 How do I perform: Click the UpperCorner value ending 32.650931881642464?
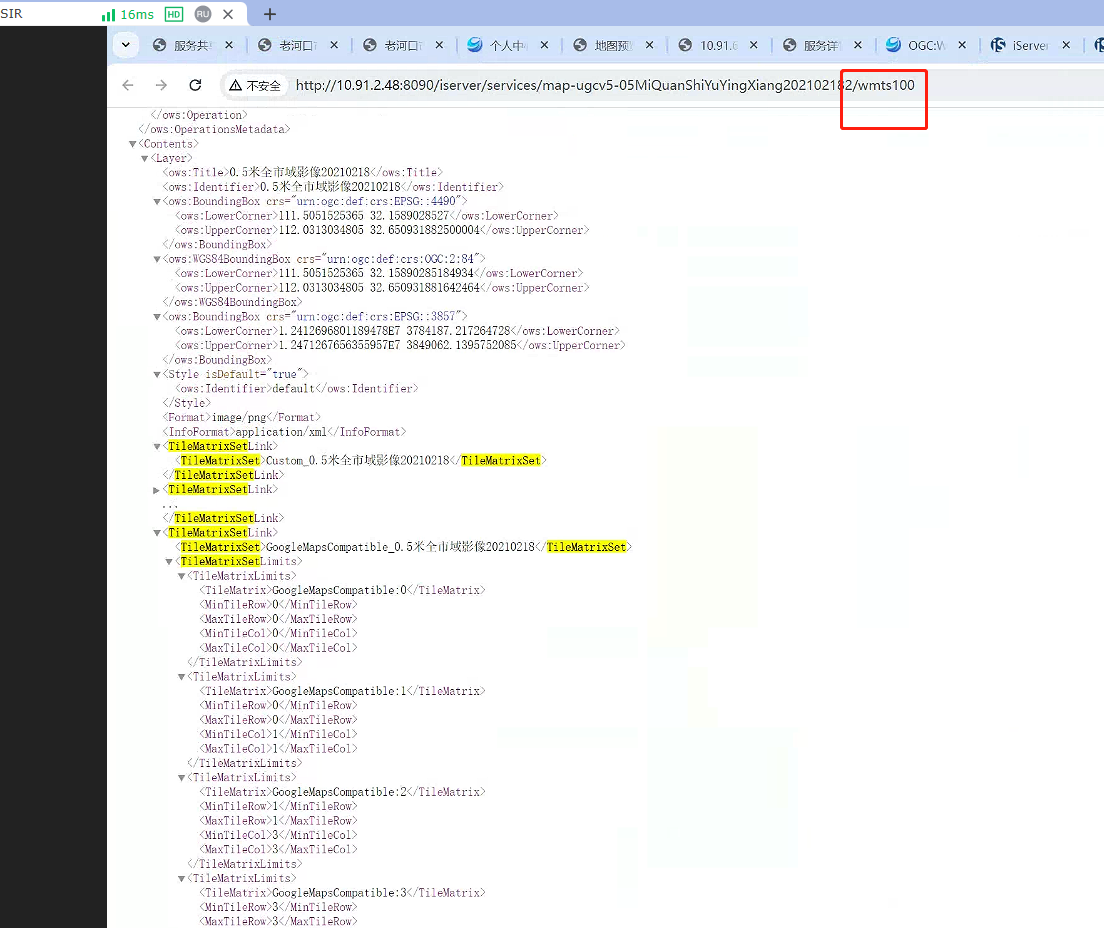click(380, 288)
